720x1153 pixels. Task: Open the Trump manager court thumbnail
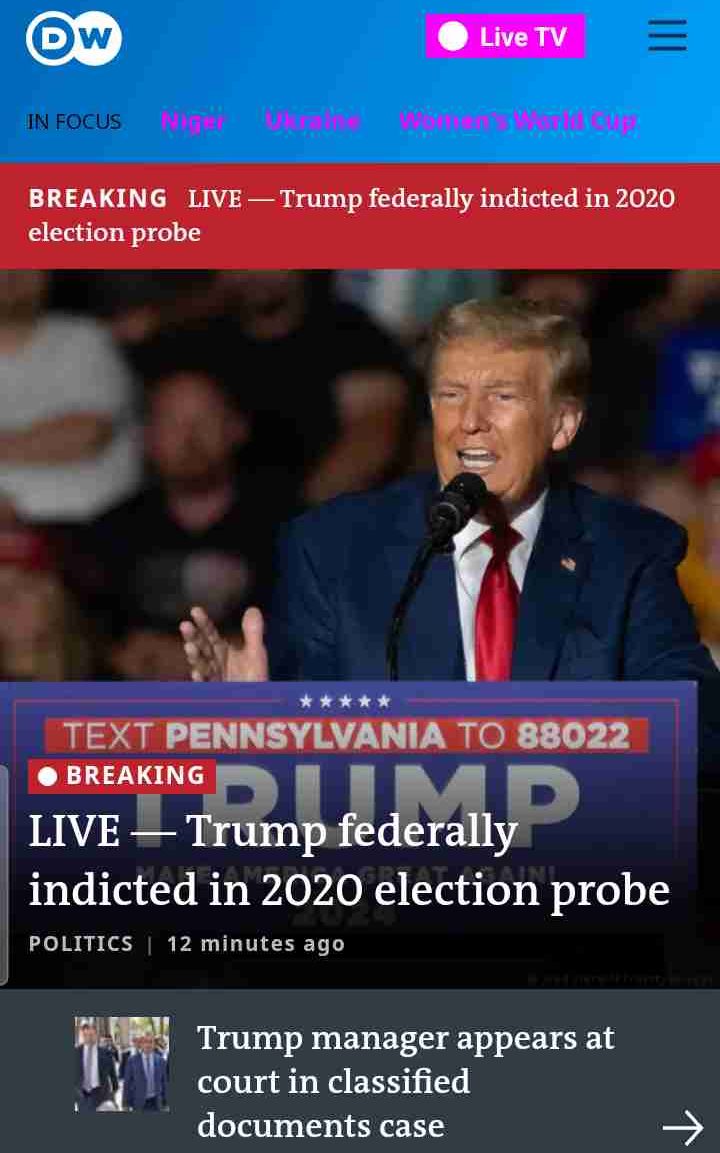pos(122,1064)
